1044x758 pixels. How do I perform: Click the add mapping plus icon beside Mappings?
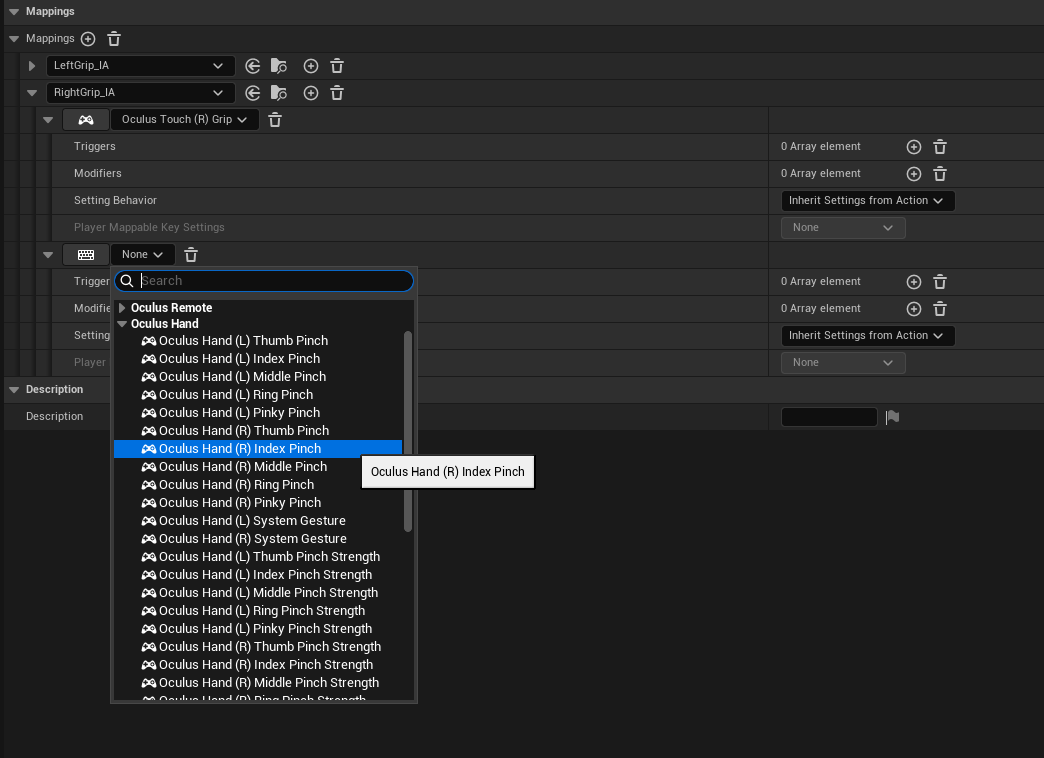[88, 39]
